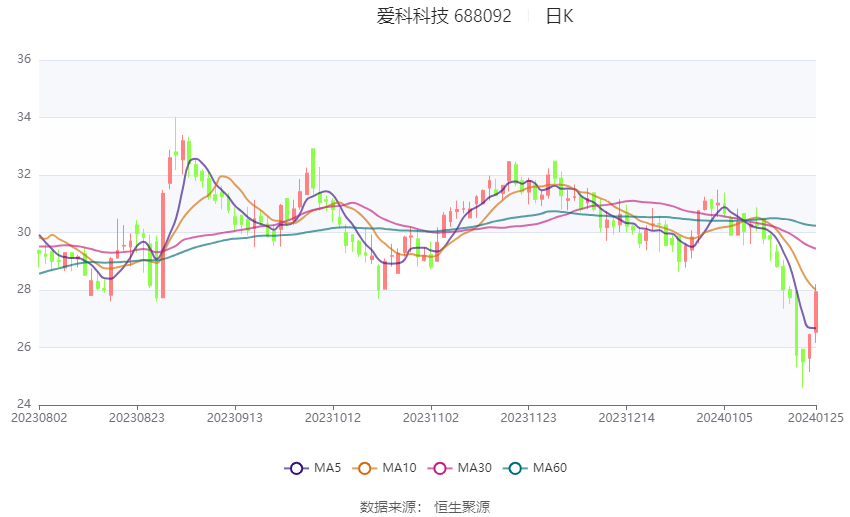The height and width of the screenshot is (517, 850).
Task: Click the 28 price axis label
Action: tap(24, 289)
